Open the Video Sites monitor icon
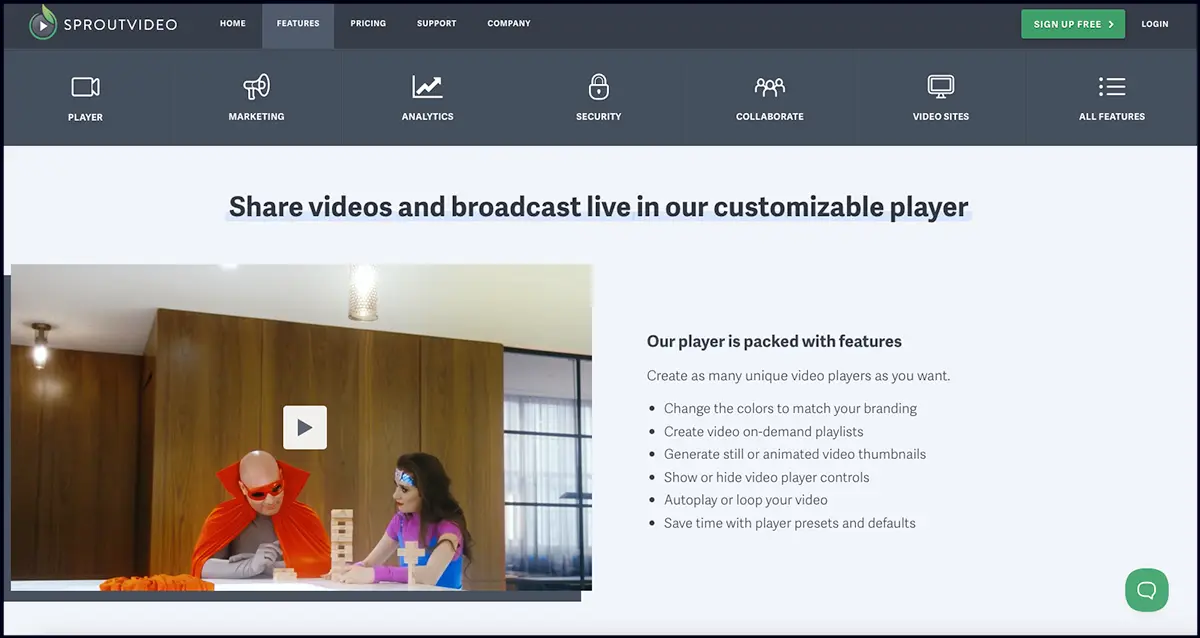The image size is (1200, 638). point(941,87)
